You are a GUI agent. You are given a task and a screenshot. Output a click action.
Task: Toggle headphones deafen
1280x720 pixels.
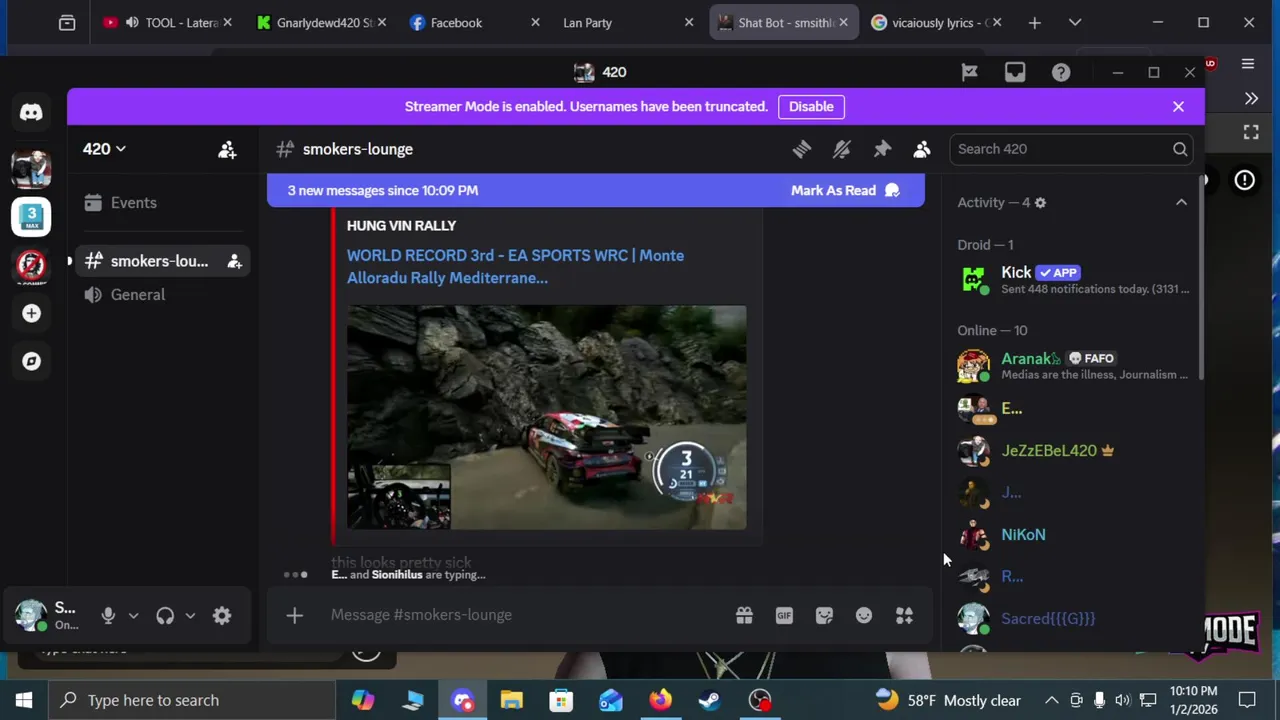tap(165, 616)
